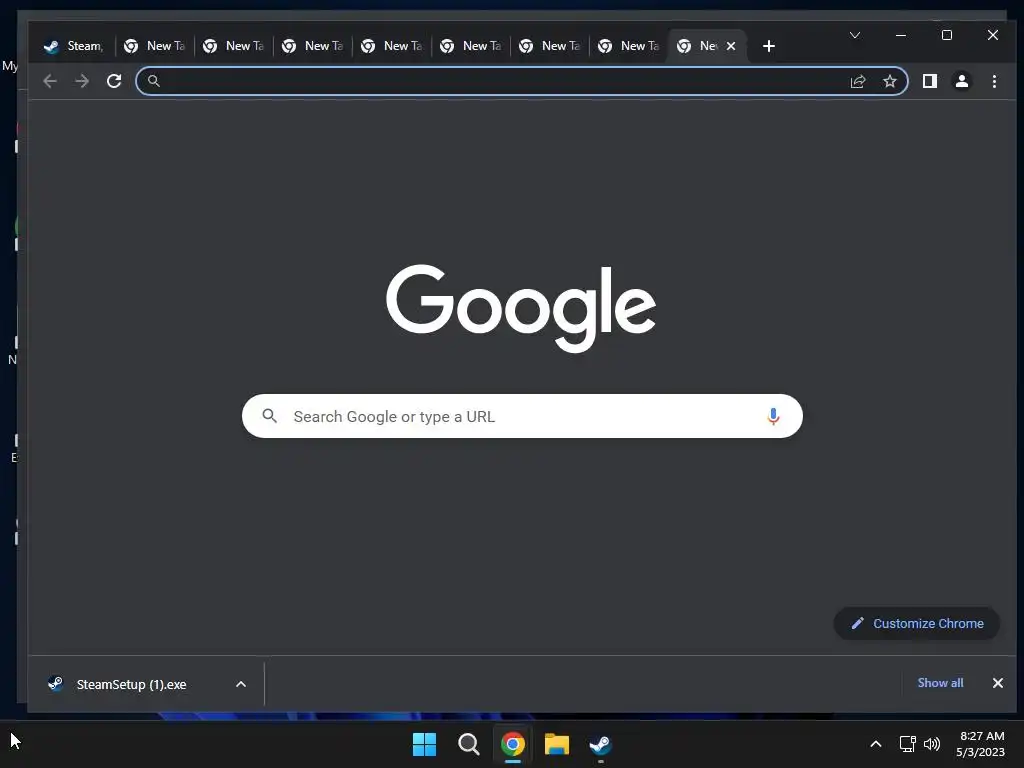
Task: Select the sixth New Tab
Action: pos(550,46)
